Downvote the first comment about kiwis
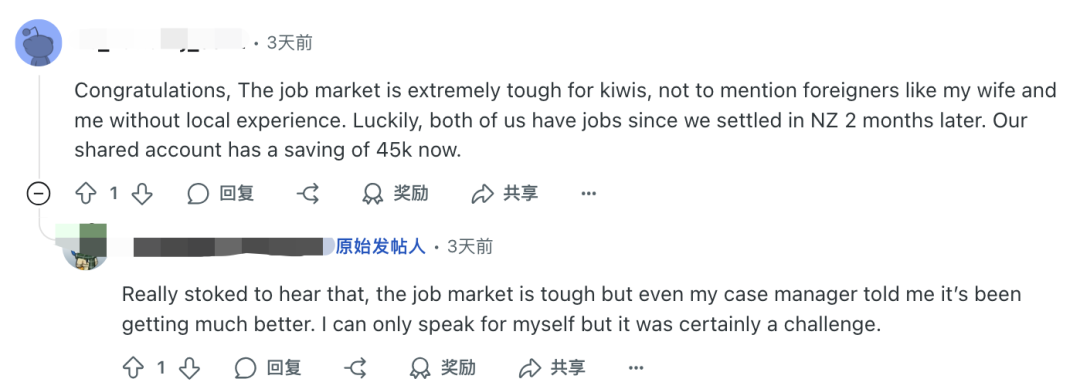 coord(142,194)
